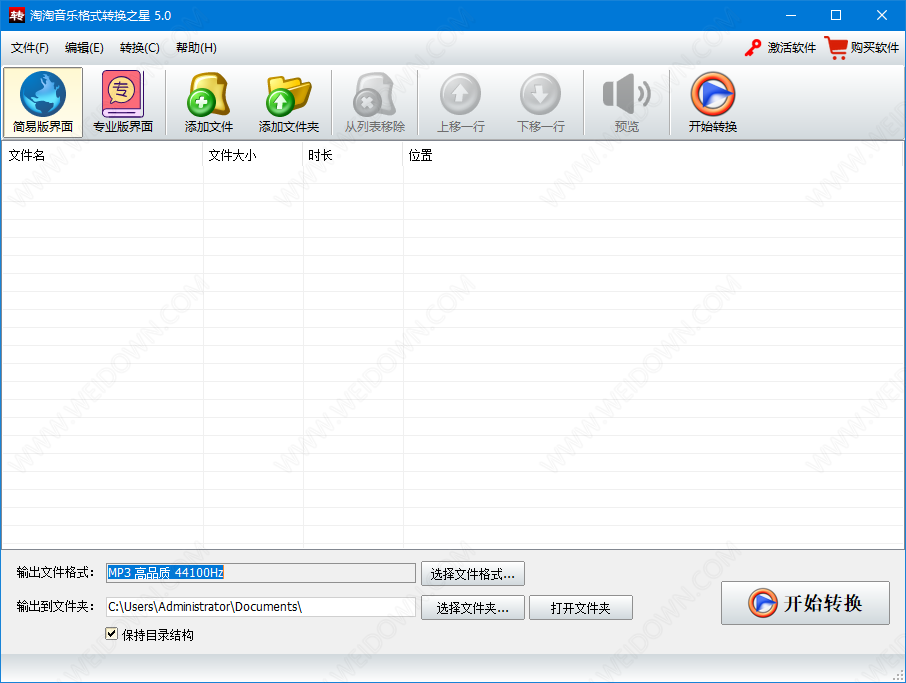906x683 pixels.
Task: Minimize the application window
Action: coord(790,15)
